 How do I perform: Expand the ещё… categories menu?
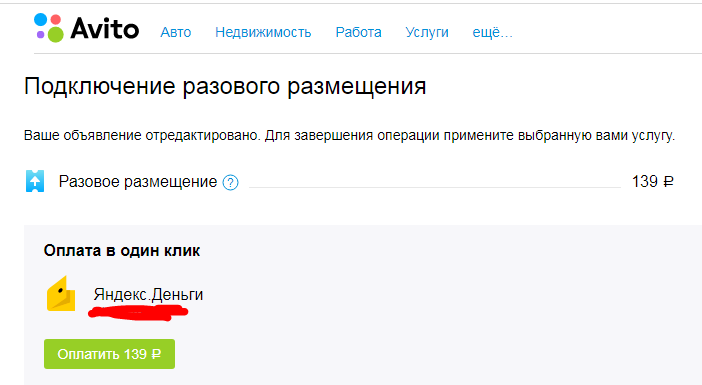(x=492, y=32)
